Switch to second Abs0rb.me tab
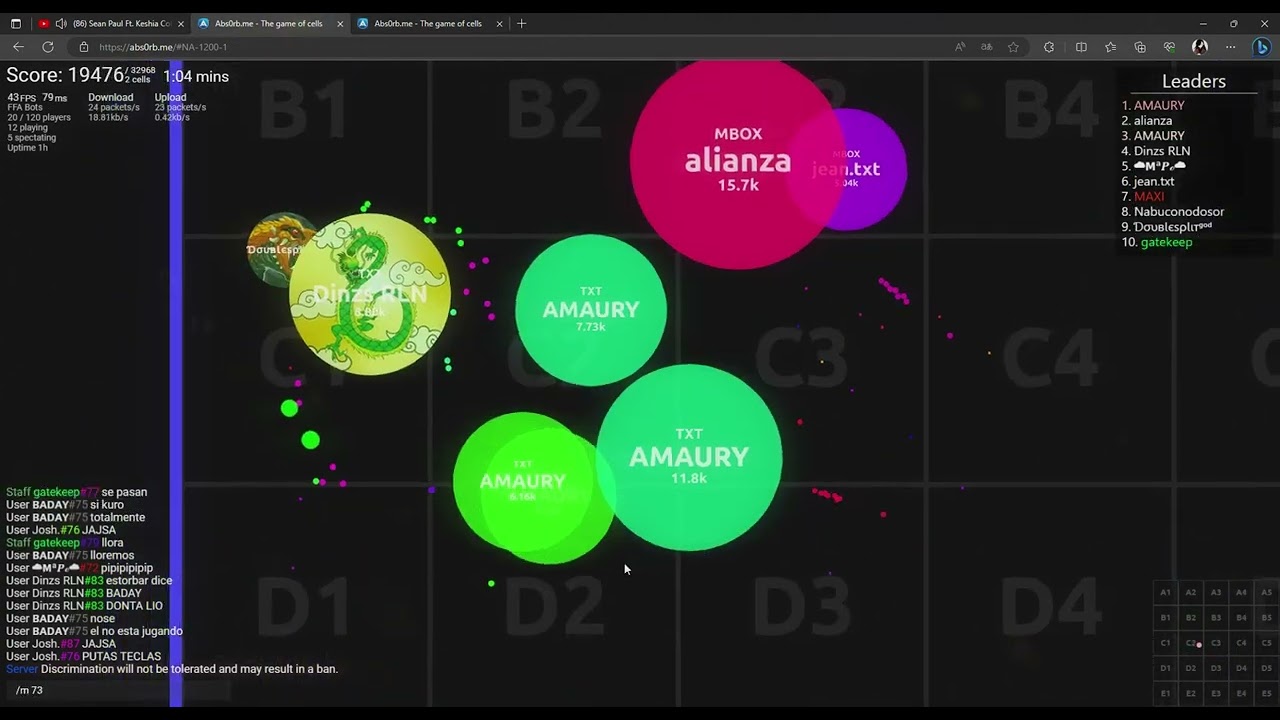 (428, 23)
